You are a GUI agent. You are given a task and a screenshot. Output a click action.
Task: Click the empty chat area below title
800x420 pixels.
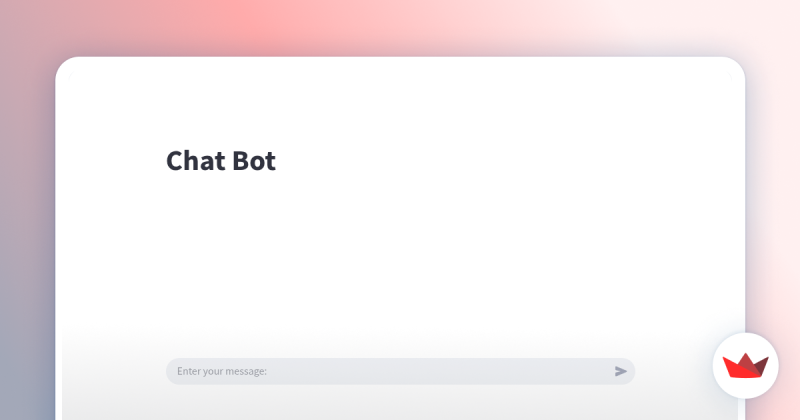(x=400, y=255)
